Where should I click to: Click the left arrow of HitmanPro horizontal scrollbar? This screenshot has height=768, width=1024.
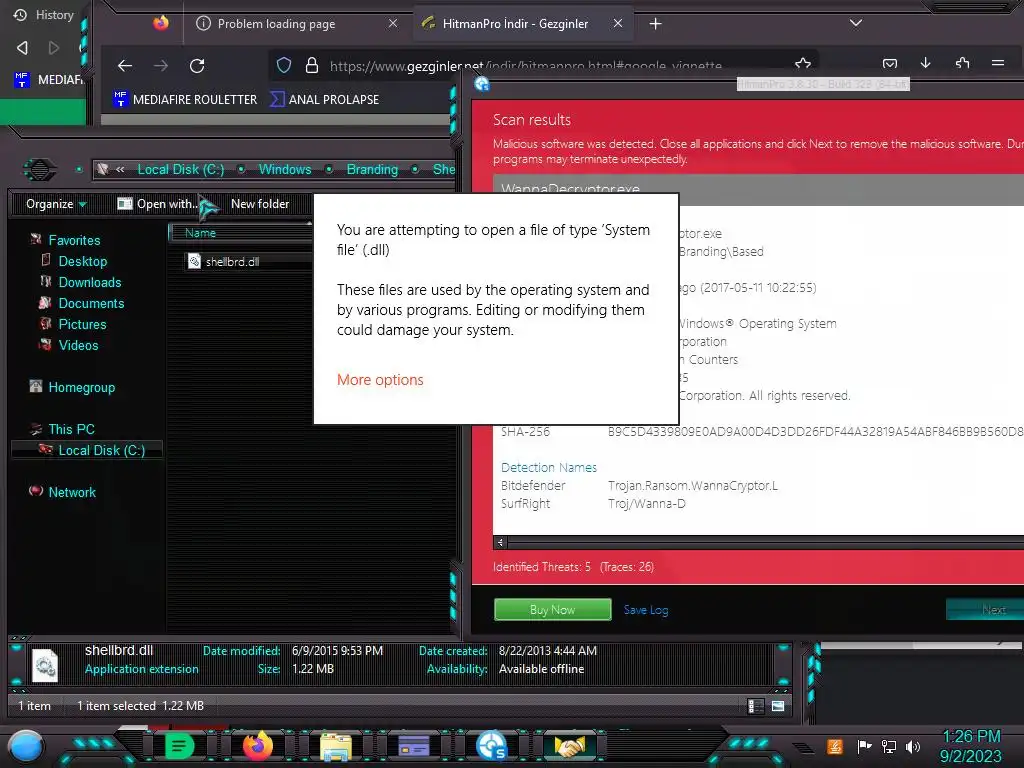point(500,542)
